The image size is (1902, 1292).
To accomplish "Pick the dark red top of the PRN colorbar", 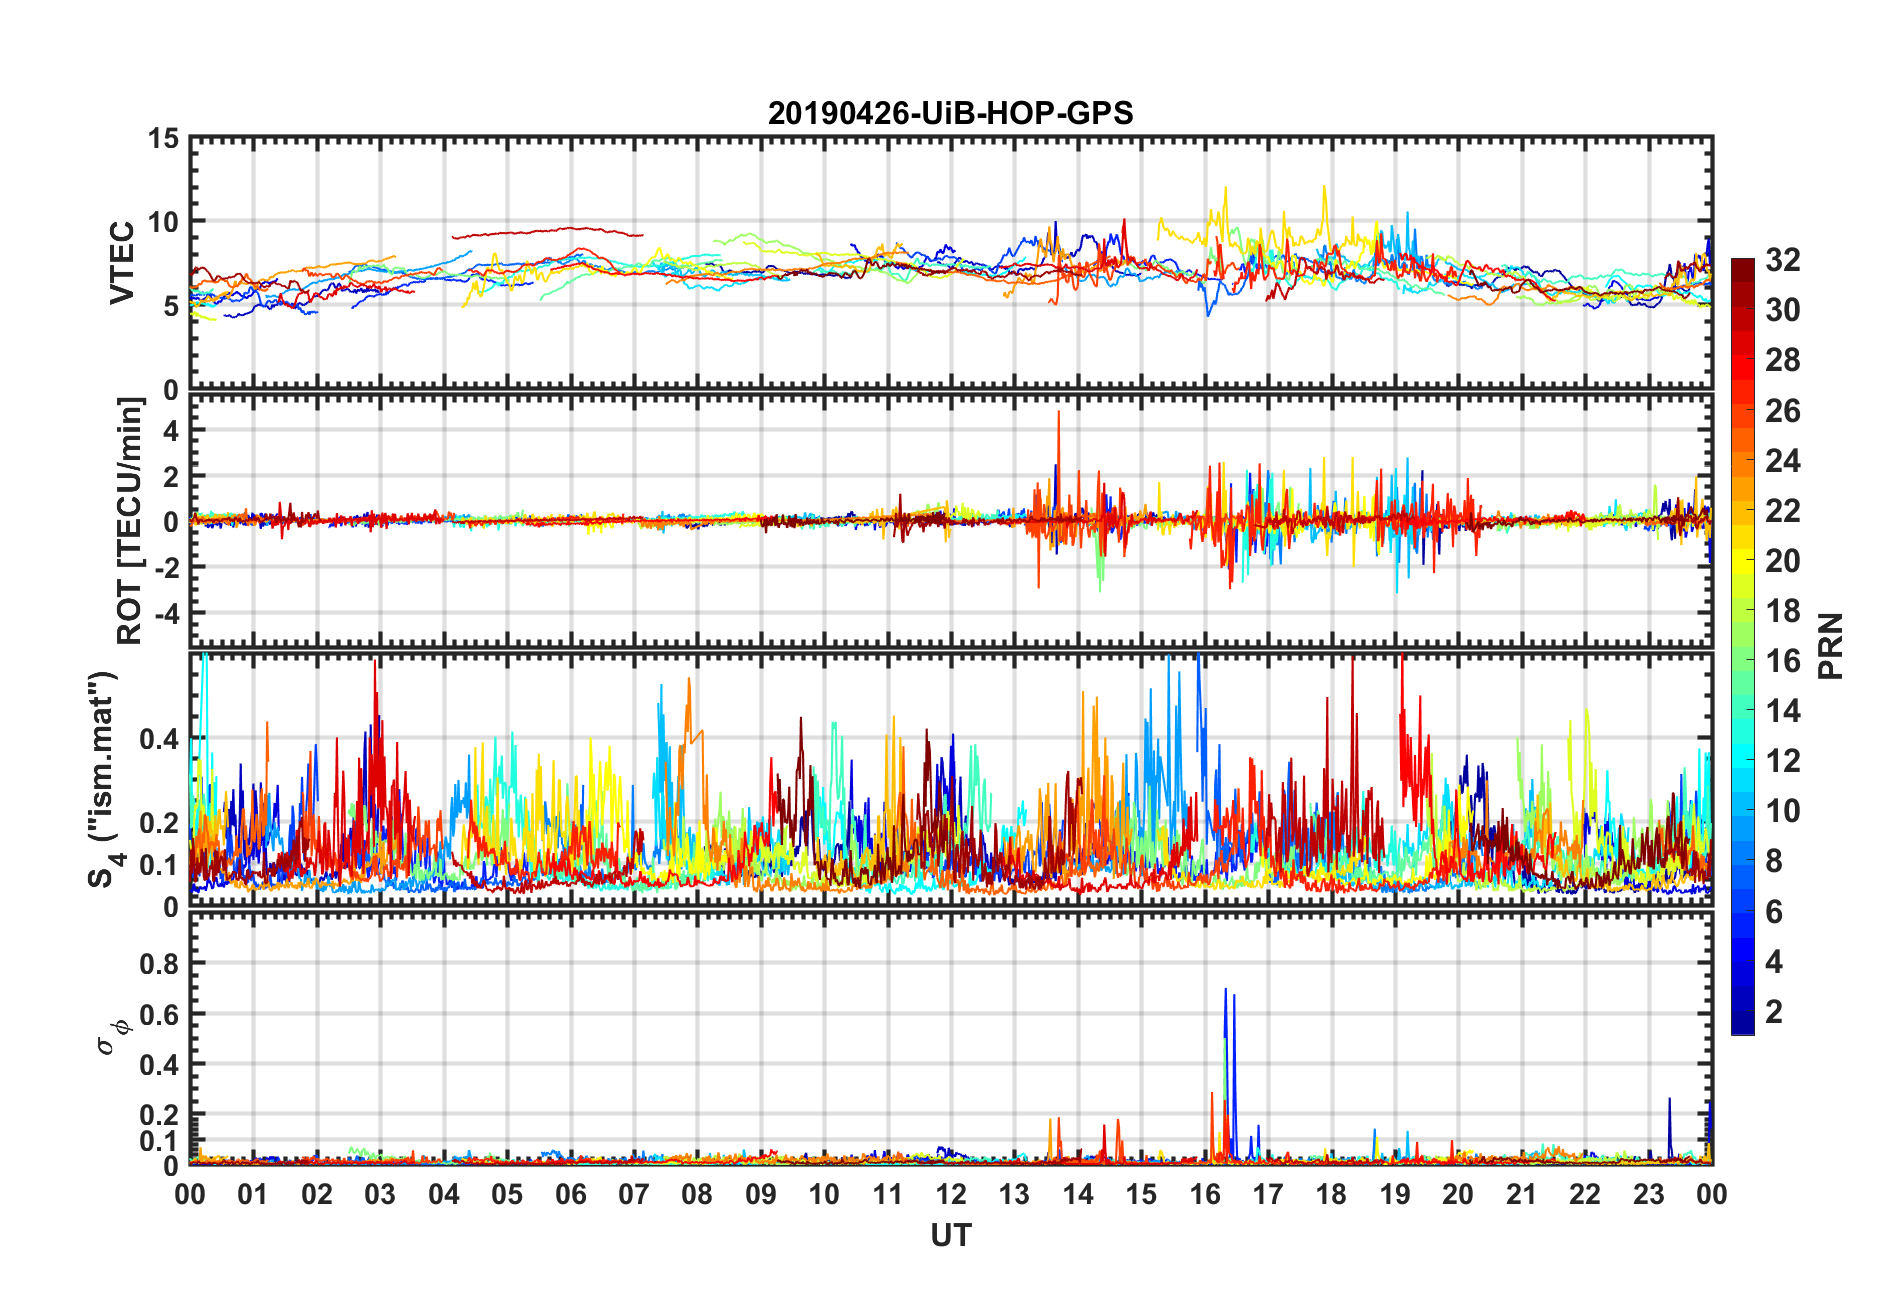I will tap(1742, 266).
